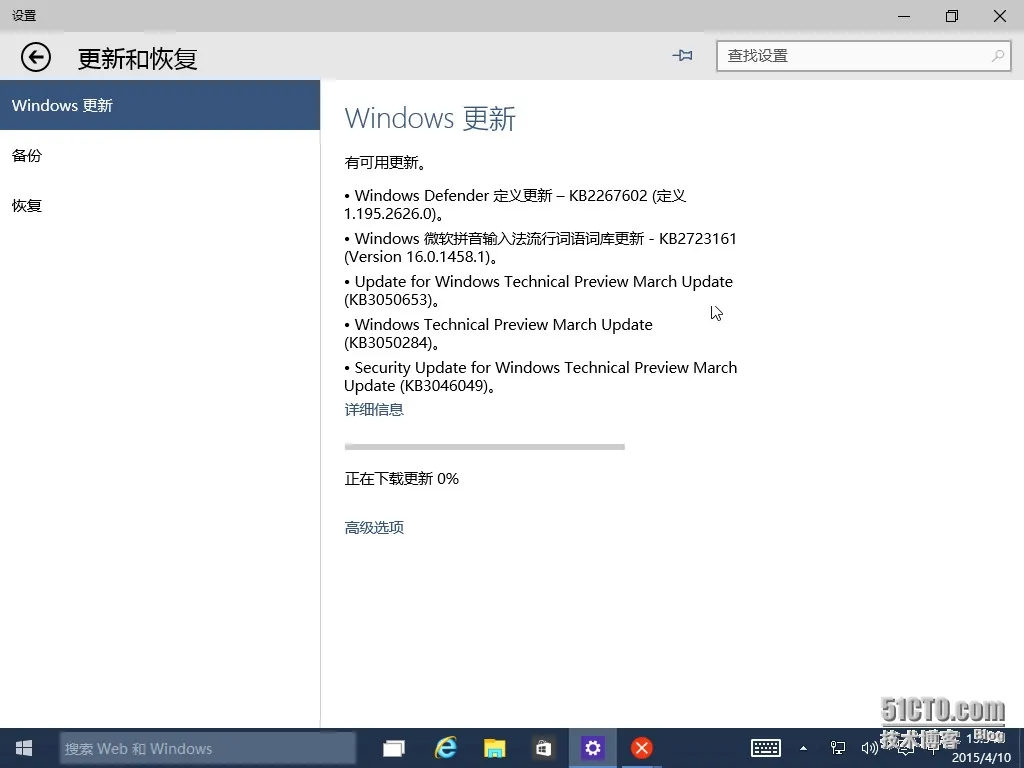Launch Internet Explorer from the taskbar
Screen dimensions: 1024x768
coord(446,748)
